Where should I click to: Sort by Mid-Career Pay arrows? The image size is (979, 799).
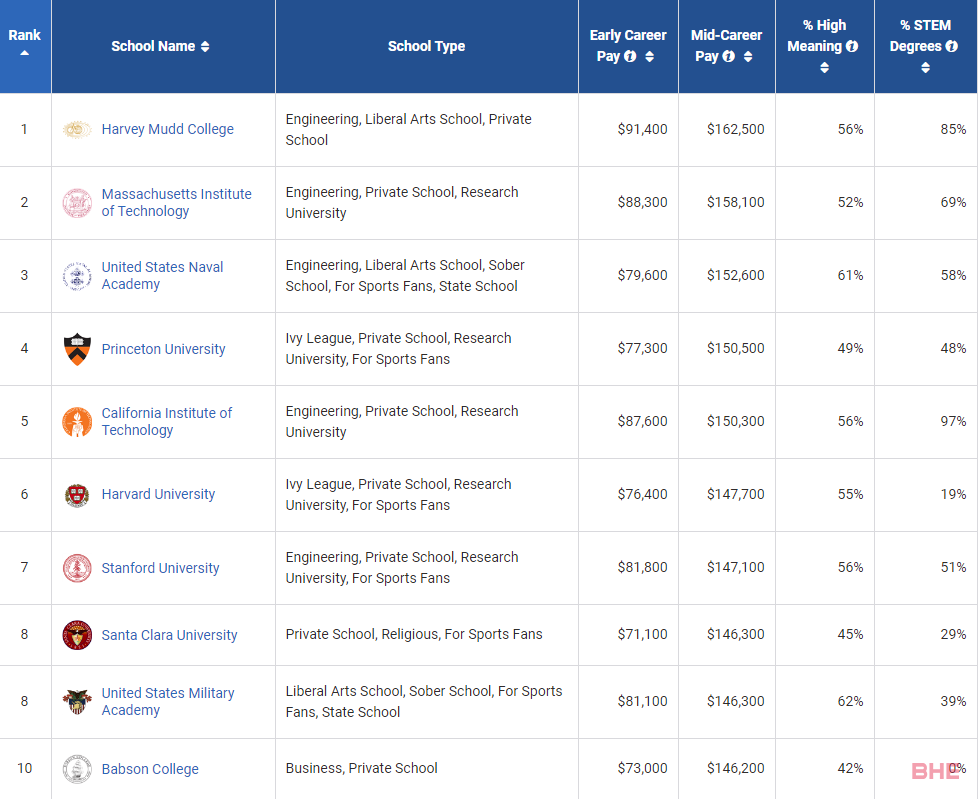[747, 56]
